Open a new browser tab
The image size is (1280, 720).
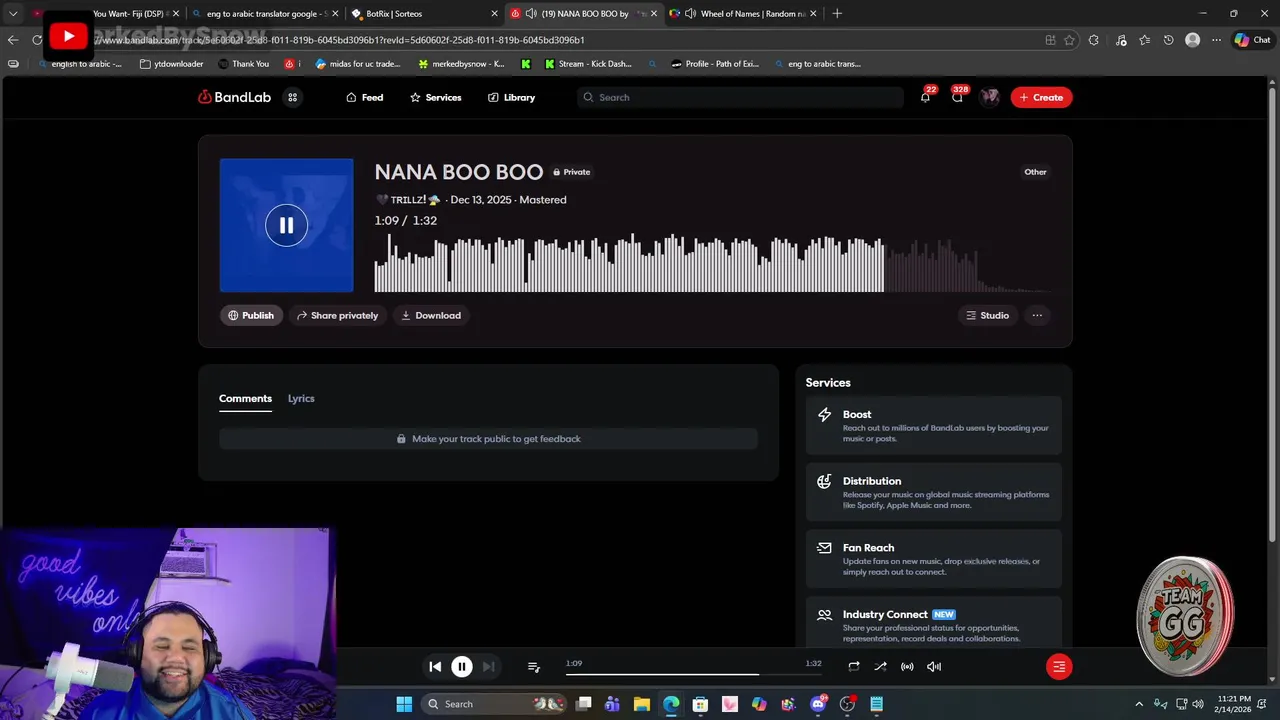(837, 14)
